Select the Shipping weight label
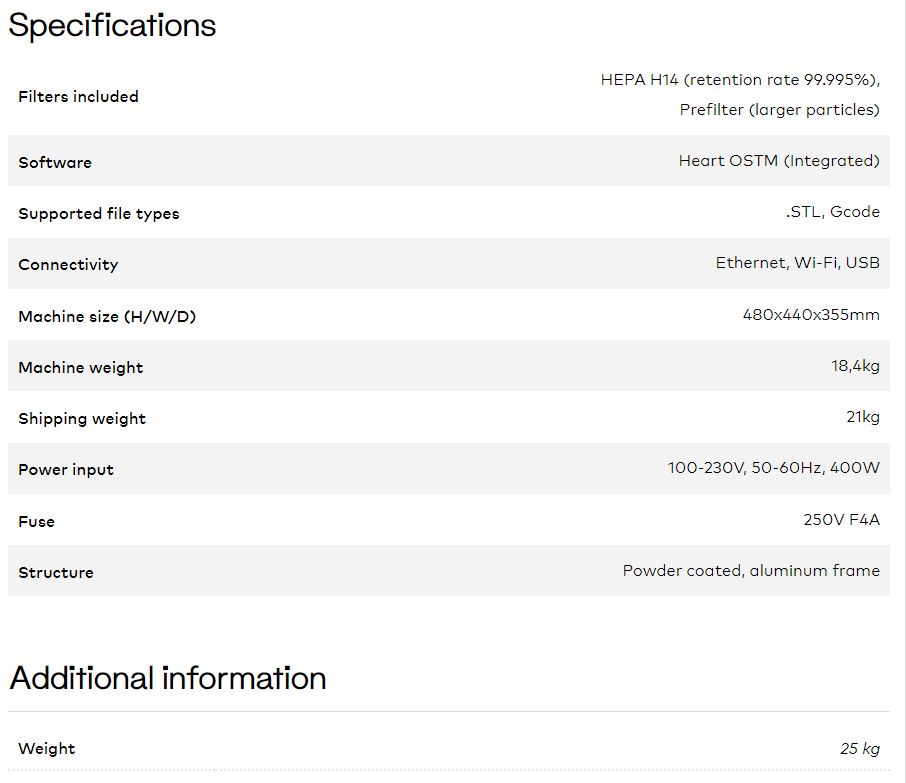The width and height of the screenshot is (906, 783). [x=82, y=419]
